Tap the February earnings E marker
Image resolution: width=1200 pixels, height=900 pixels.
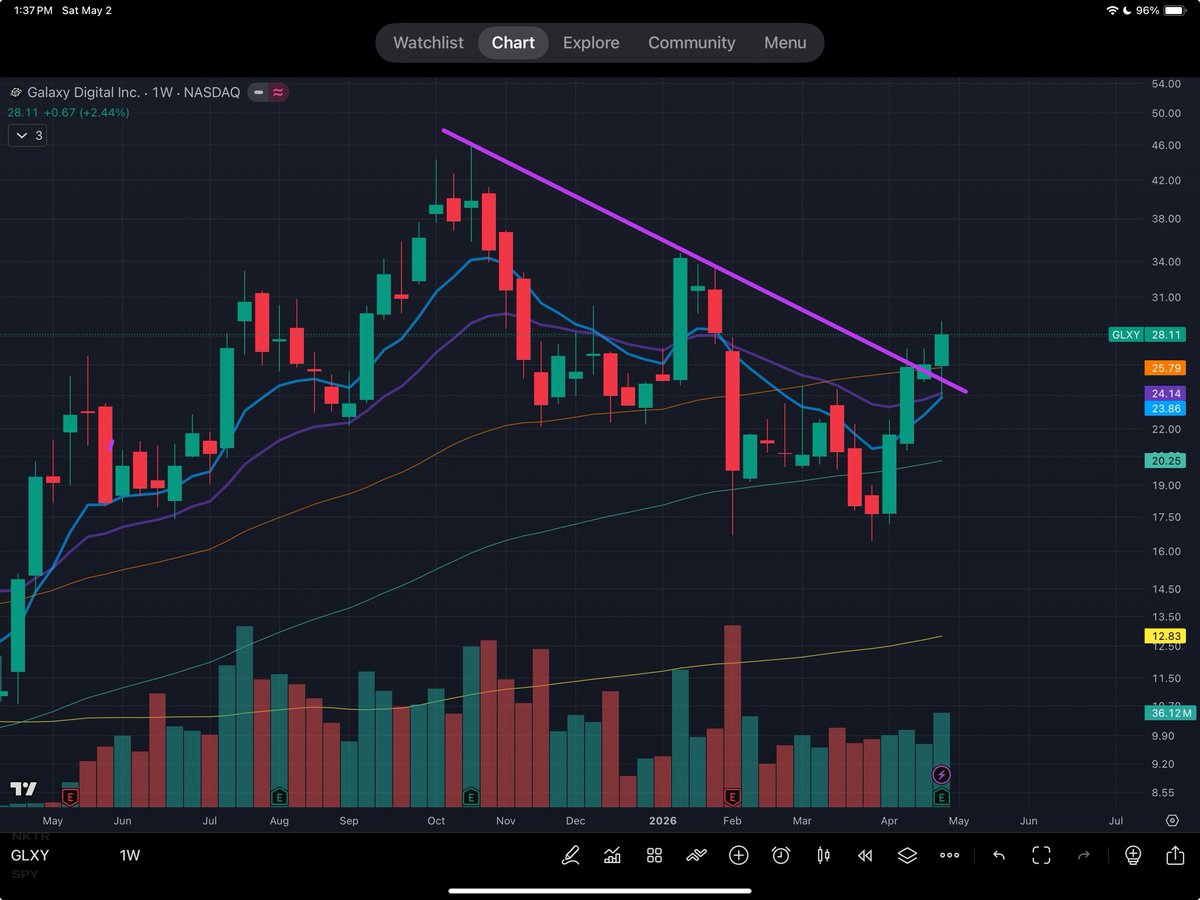(x=732, y=797)
